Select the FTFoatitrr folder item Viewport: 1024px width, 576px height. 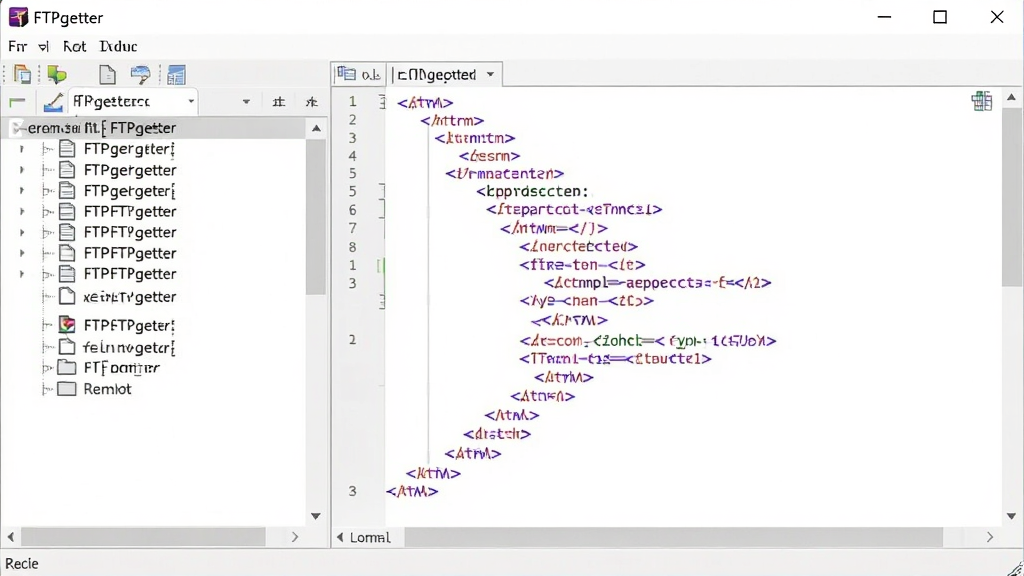[121, 368]
